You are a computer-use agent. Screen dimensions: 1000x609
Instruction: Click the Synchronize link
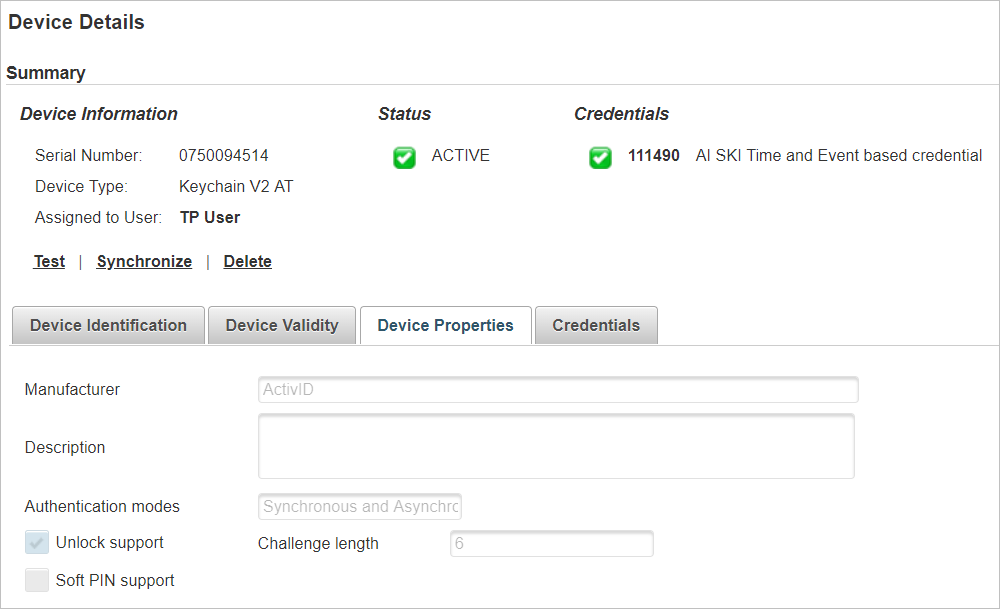click(x=144, y=261)
